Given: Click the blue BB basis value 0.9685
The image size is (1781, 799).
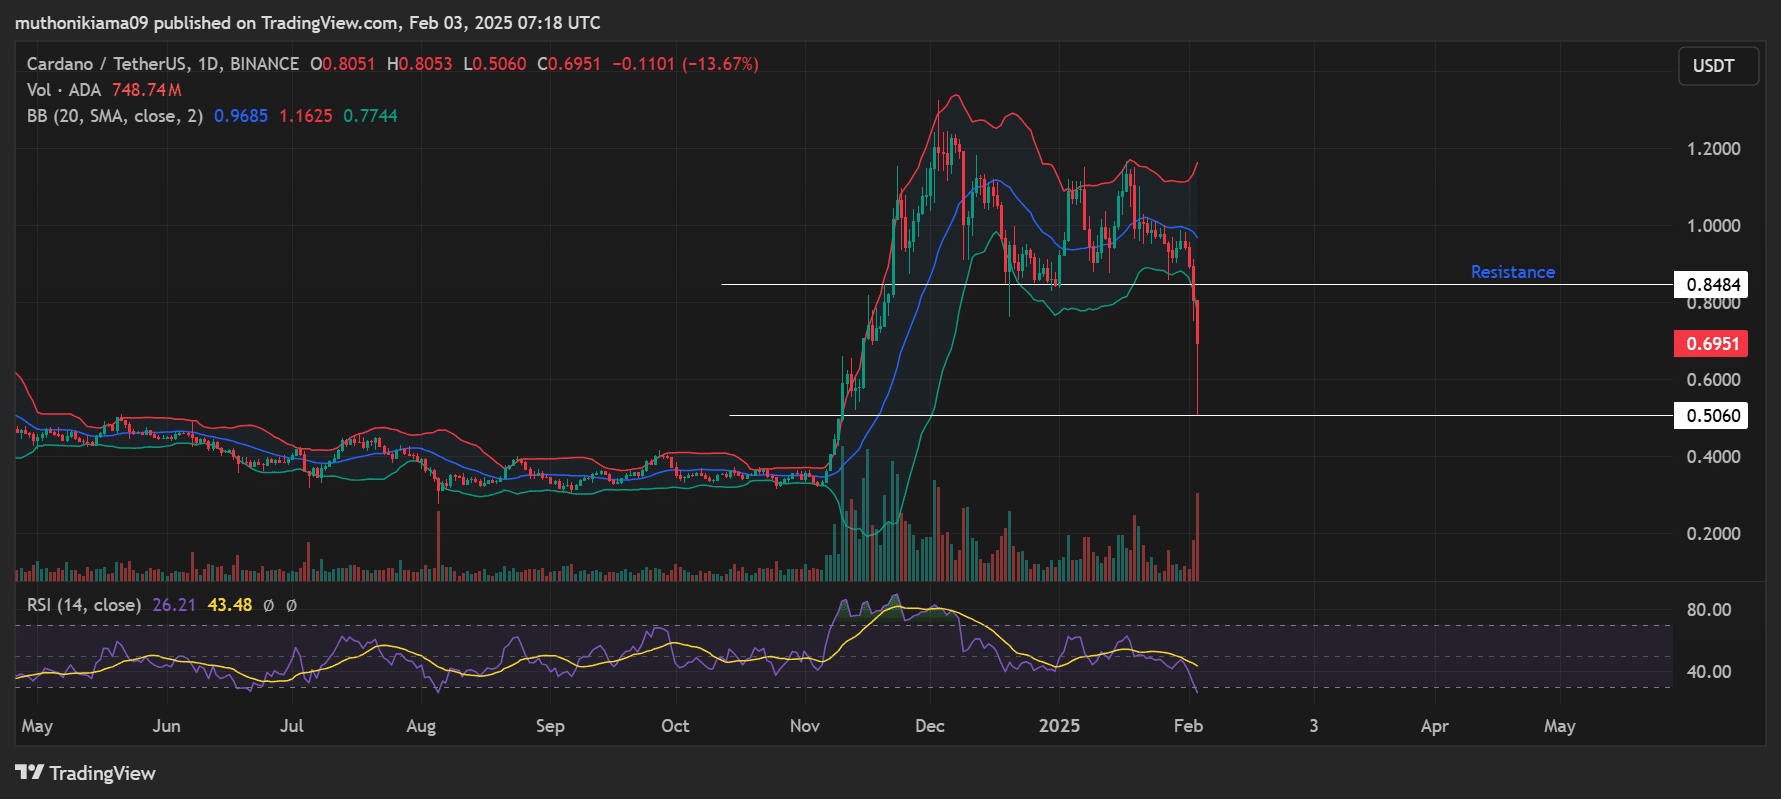Looking at the screenshot, I should pos(241,116).
